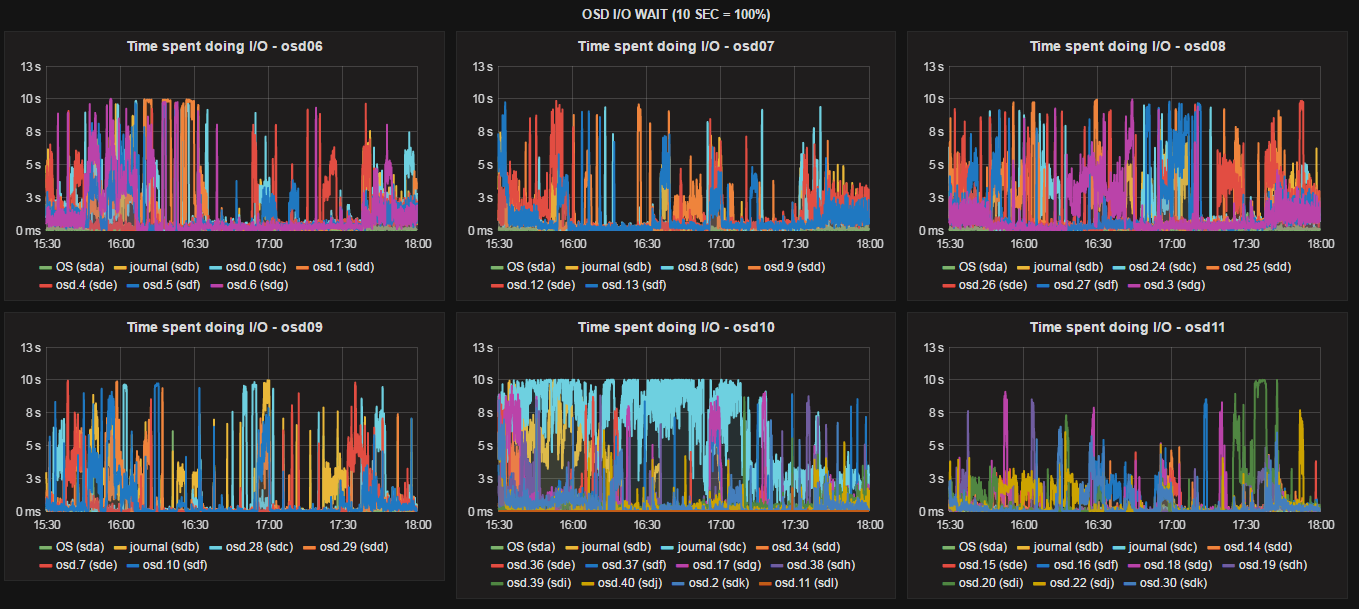The width and height of the screenshot is (1359, 609).
Task: Open the osd09 panel title menu
Action: [x=224, y=327]
